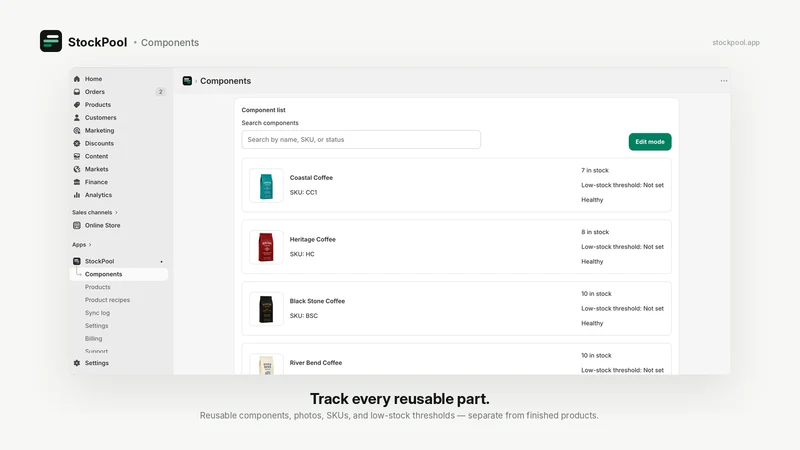
Task: Click the StockPool icon in breadcrumb header
Action: tap(187, 81)
